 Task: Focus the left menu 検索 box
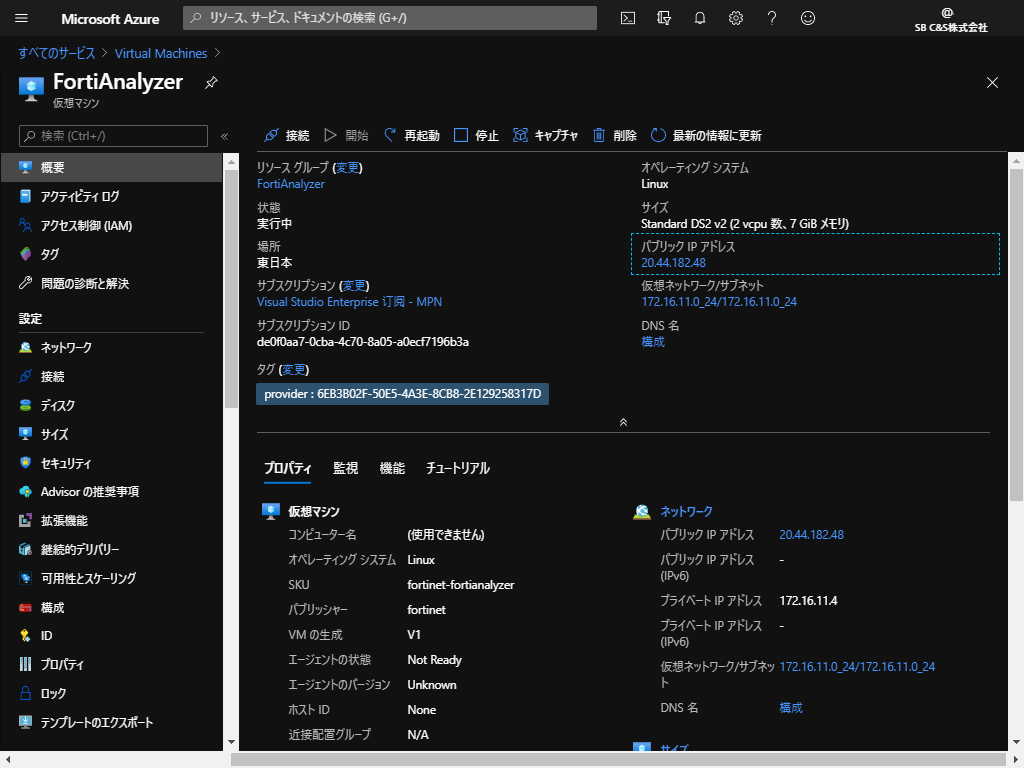coord(114,136)
